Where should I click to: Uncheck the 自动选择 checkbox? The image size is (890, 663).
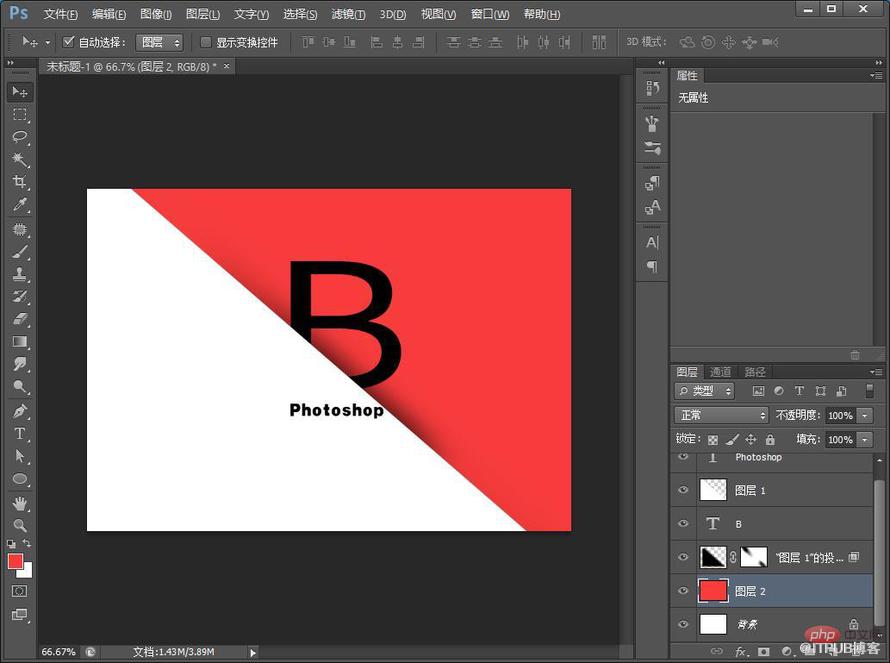pyautogui.click(x=69, y=43)
